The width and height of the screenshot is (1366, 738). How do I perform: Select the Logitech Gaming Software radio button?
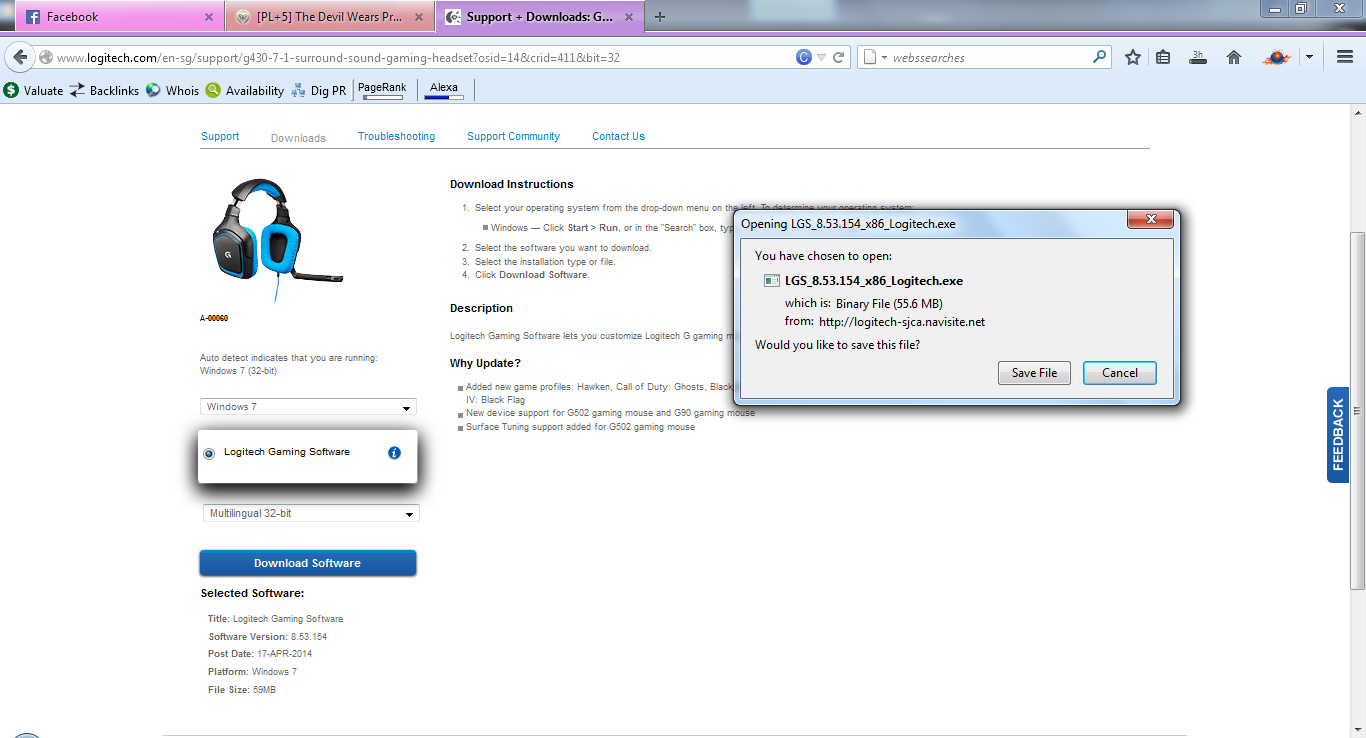tap(209, 453)
